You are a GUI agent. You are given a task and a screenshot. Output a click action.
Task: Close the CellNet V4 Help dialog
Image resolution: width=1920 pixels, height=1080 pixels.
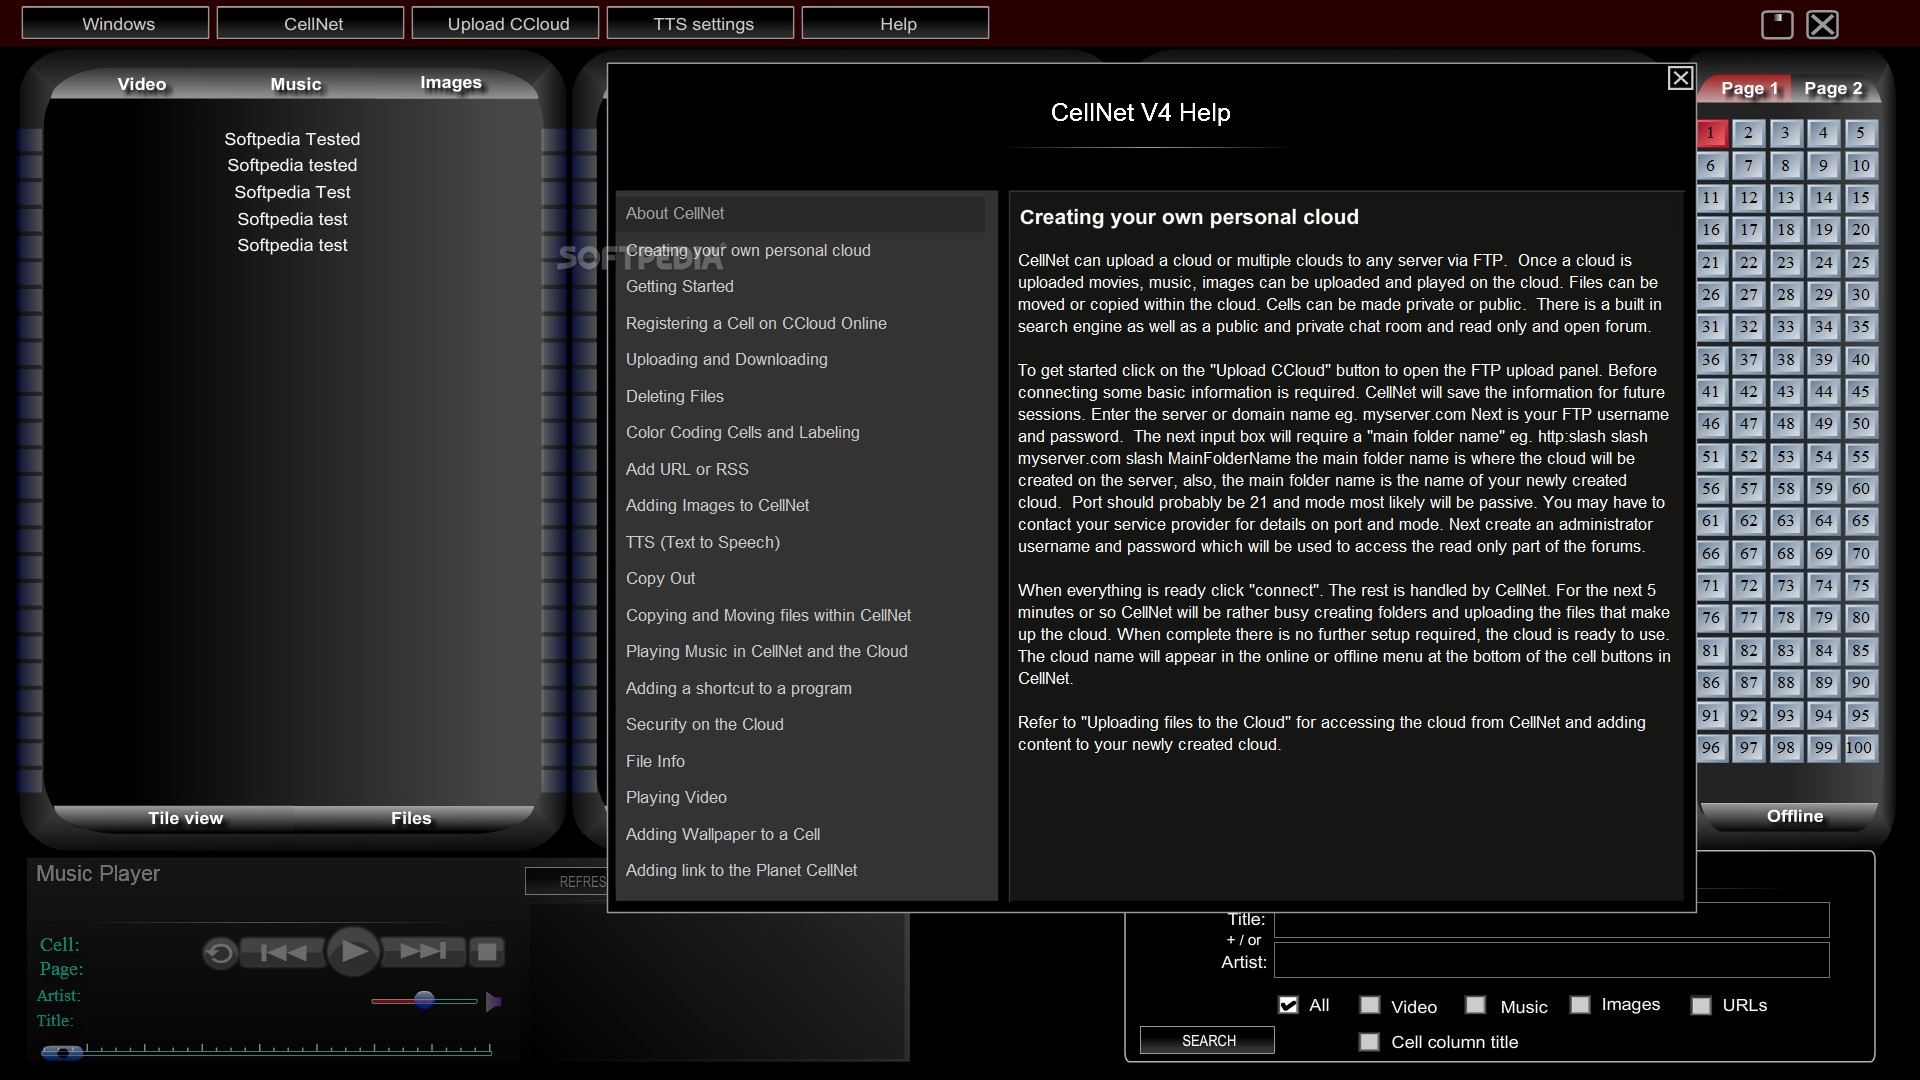[x=1680, y=78]
